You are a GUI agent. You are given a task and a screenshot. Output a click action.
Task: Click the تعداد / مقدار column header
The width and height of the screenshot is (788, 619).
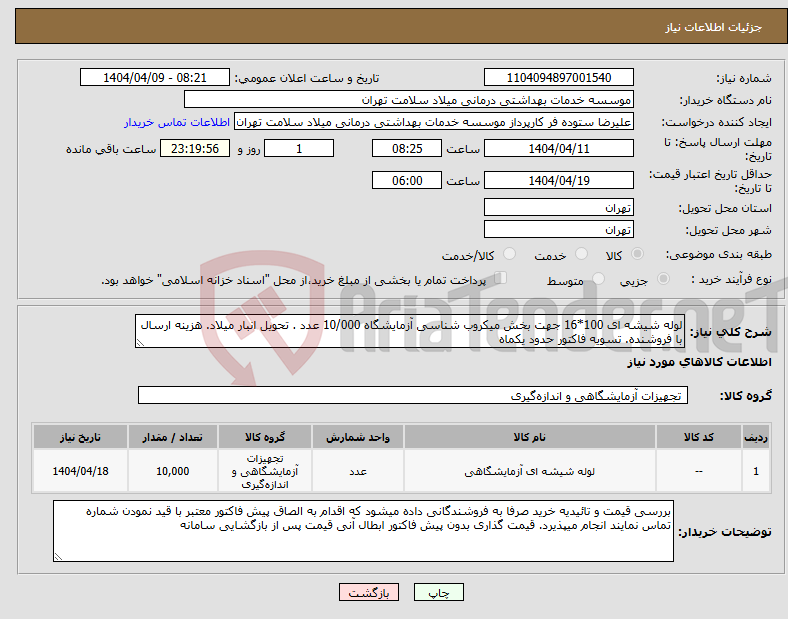click(172, 437)
